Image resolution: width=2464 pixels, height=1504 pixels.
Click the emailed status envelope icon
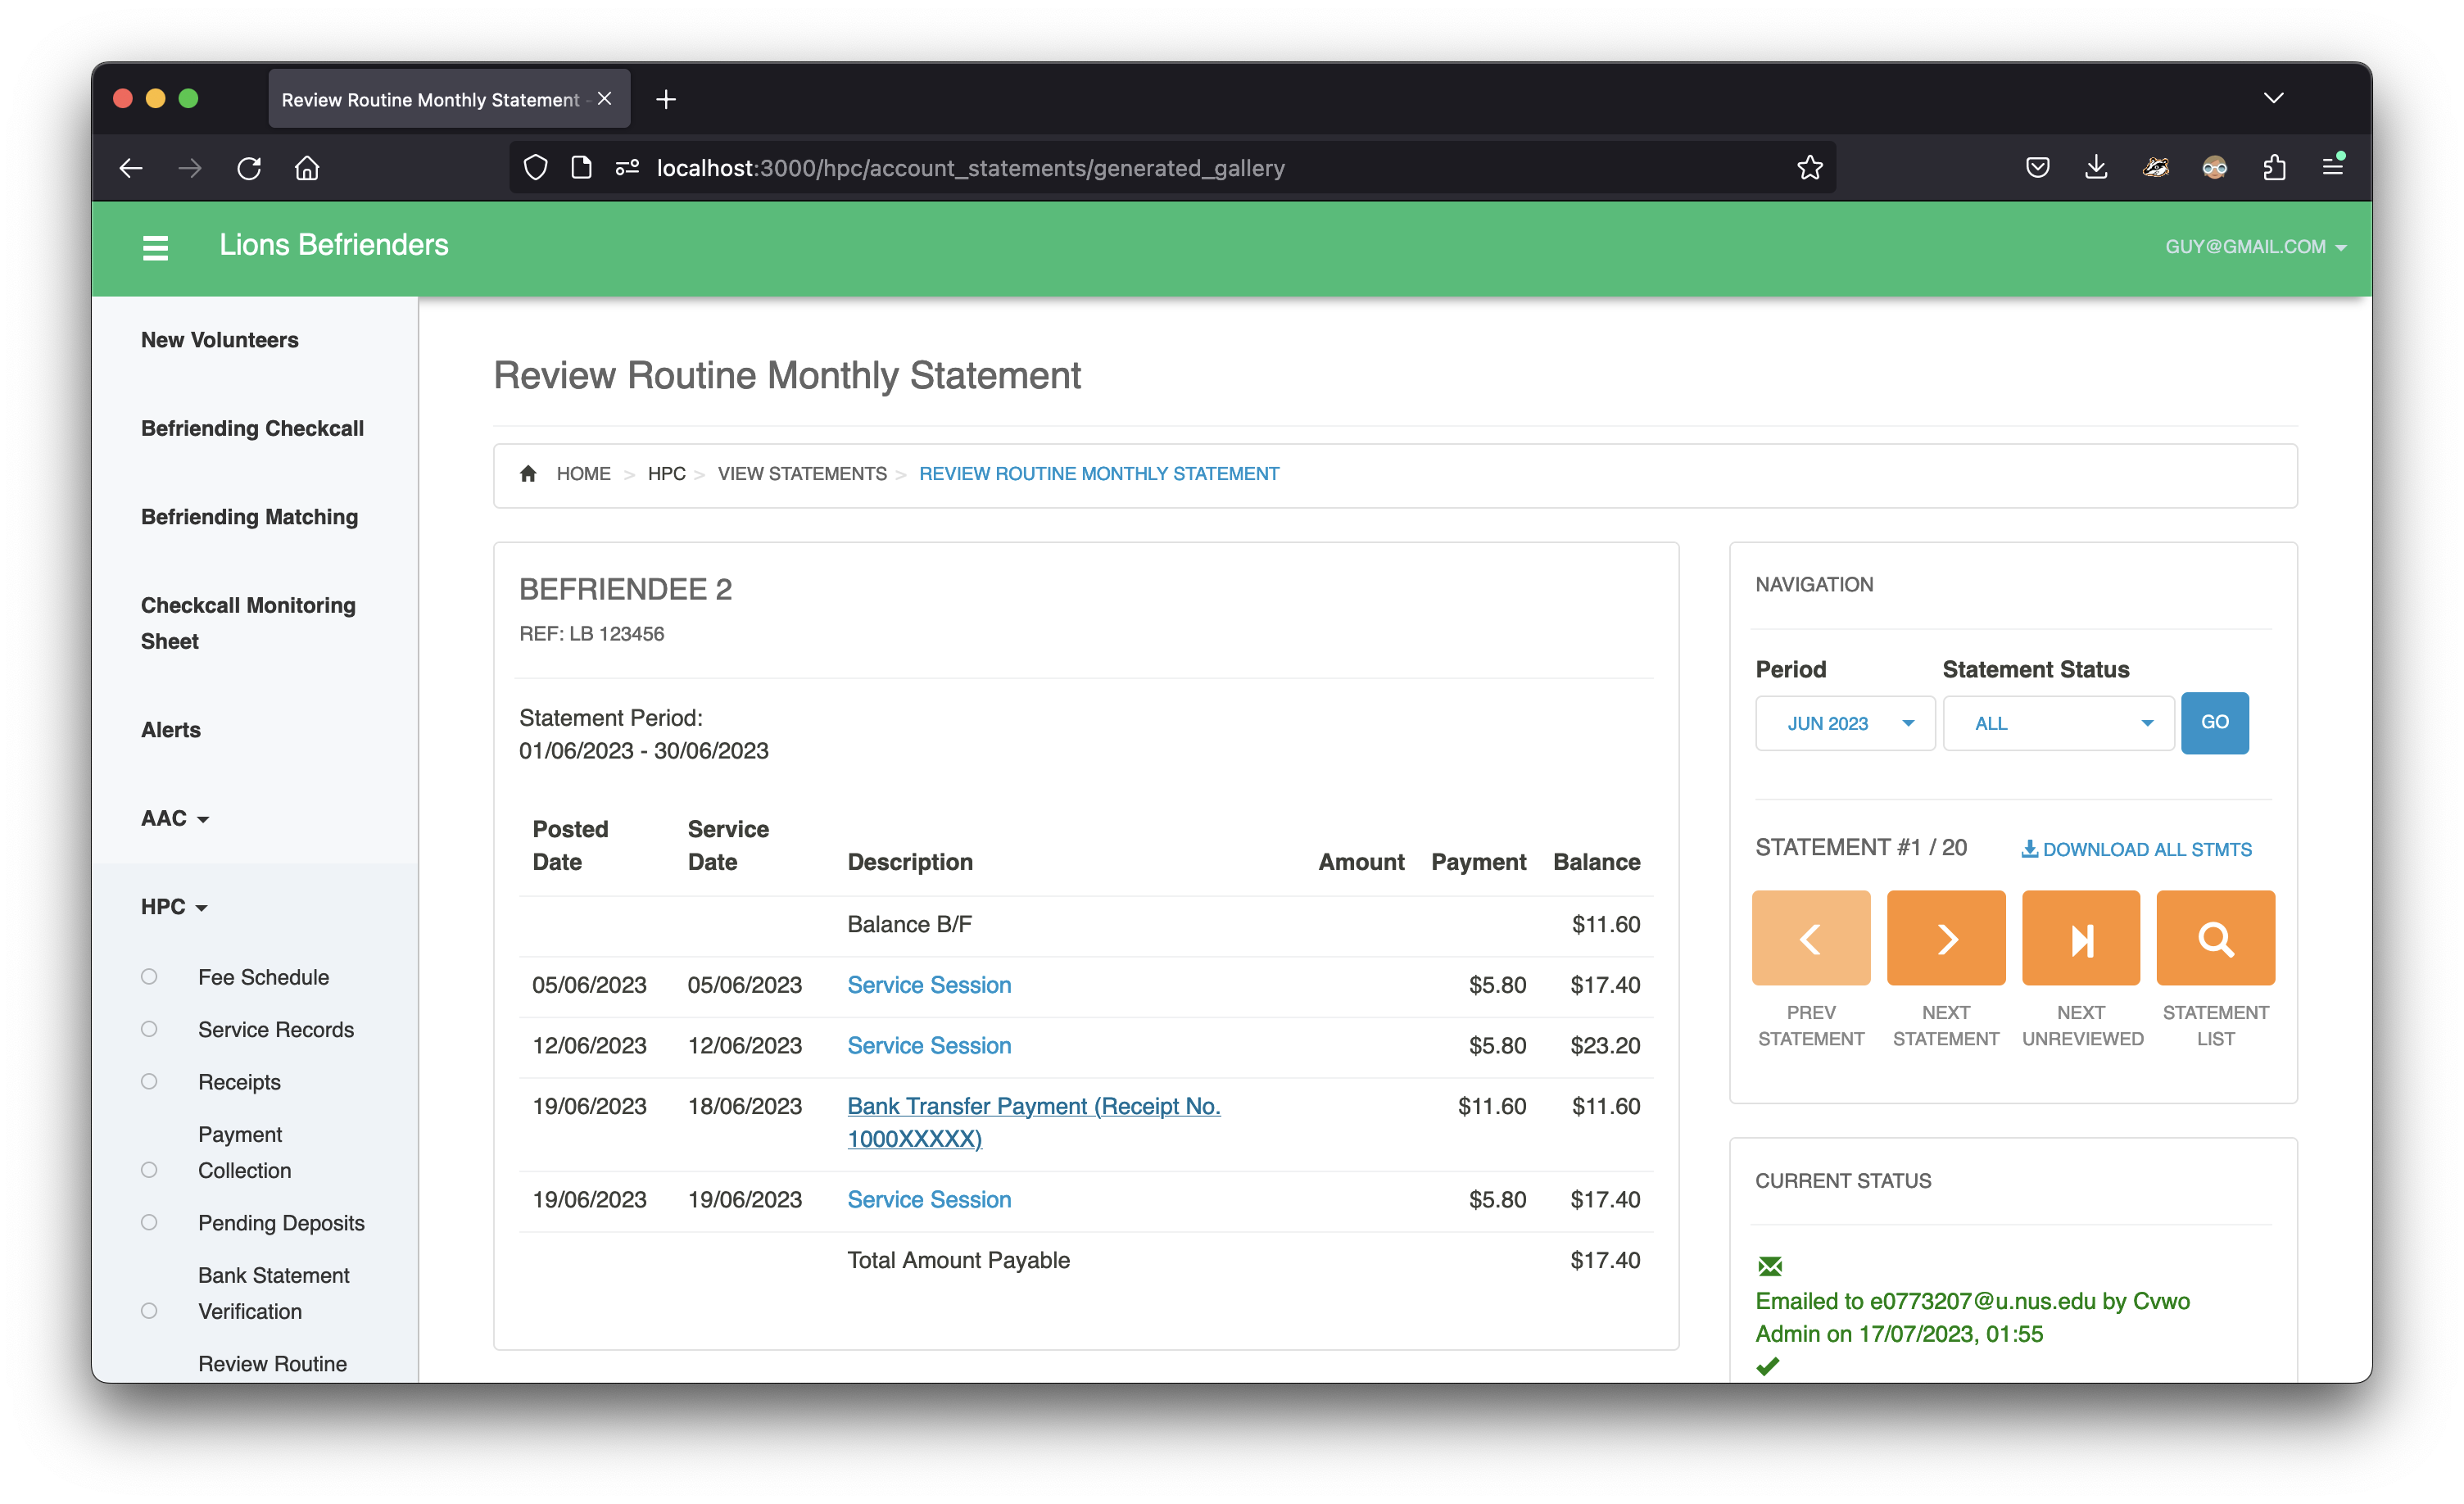click(1769, 1266)
